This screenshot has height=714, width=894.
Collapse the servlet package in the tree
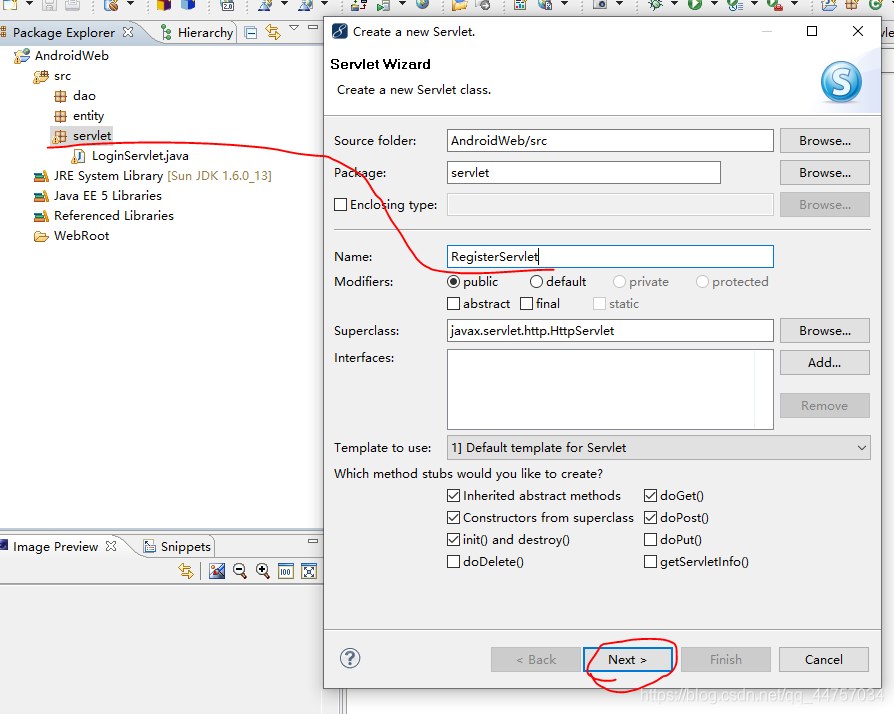(x=49, y=135)
